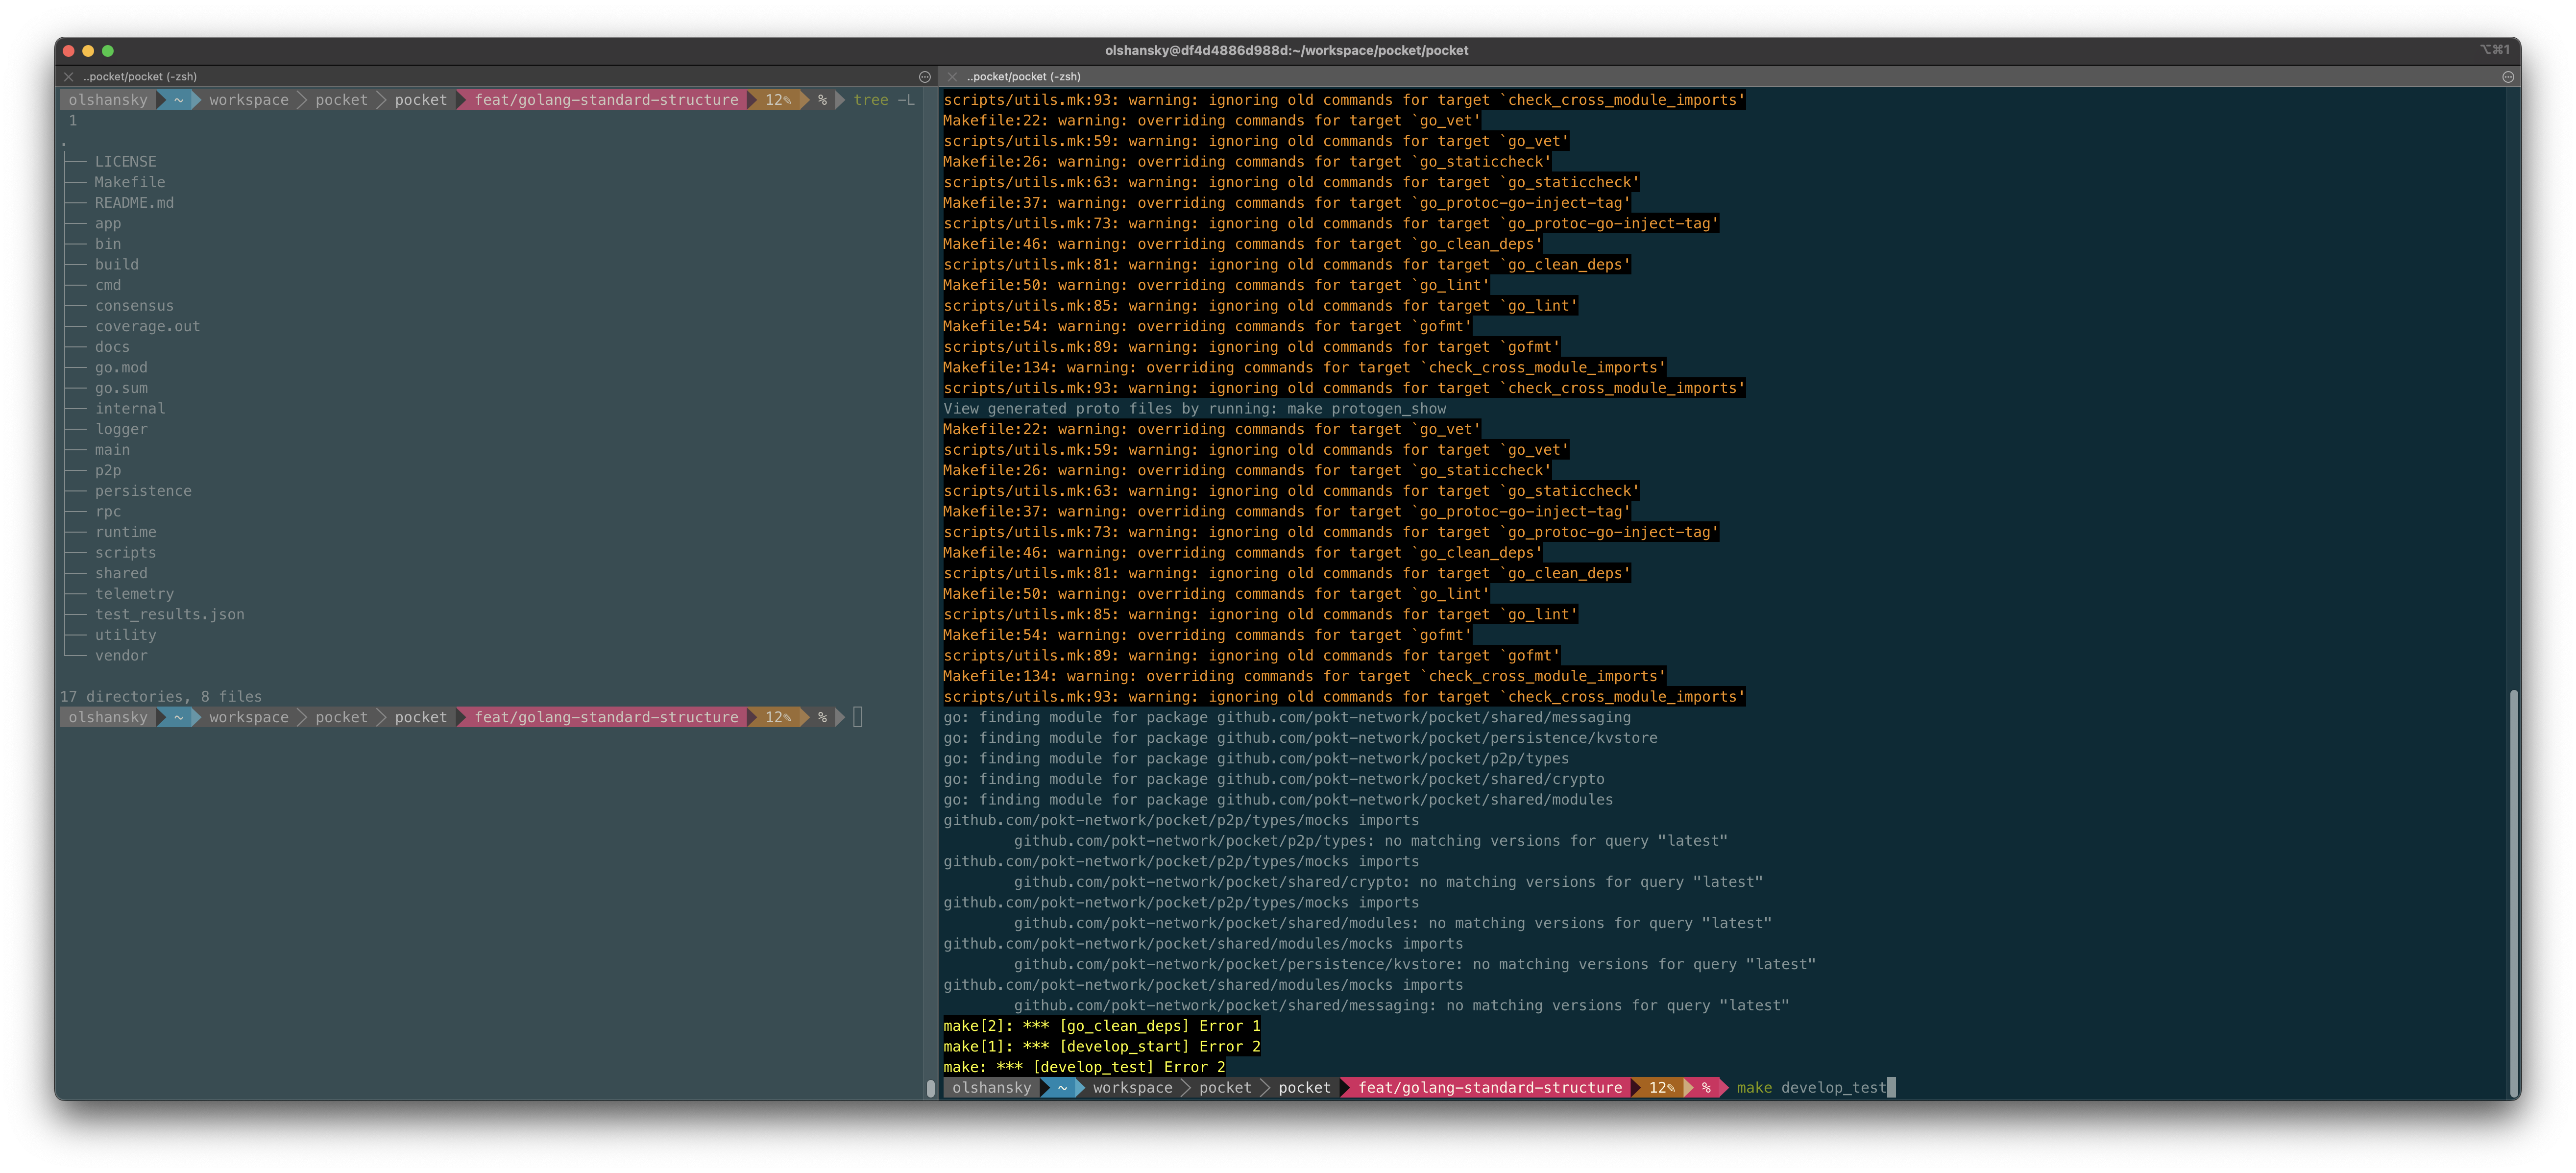Click the yellow minimize window button

click(88, 51)
